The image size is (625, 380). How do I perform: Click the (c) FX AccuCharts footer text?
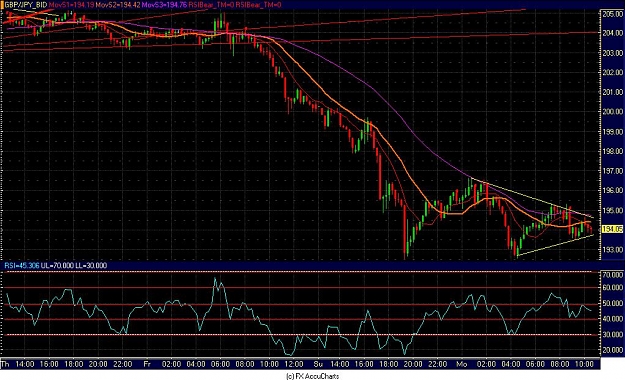pos(313,376)
